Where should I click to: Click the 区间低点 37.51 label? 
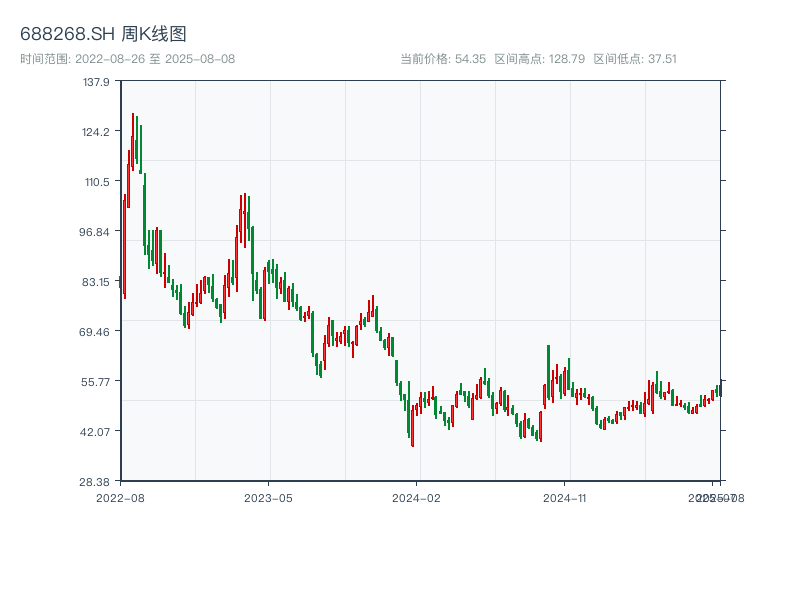635,59
